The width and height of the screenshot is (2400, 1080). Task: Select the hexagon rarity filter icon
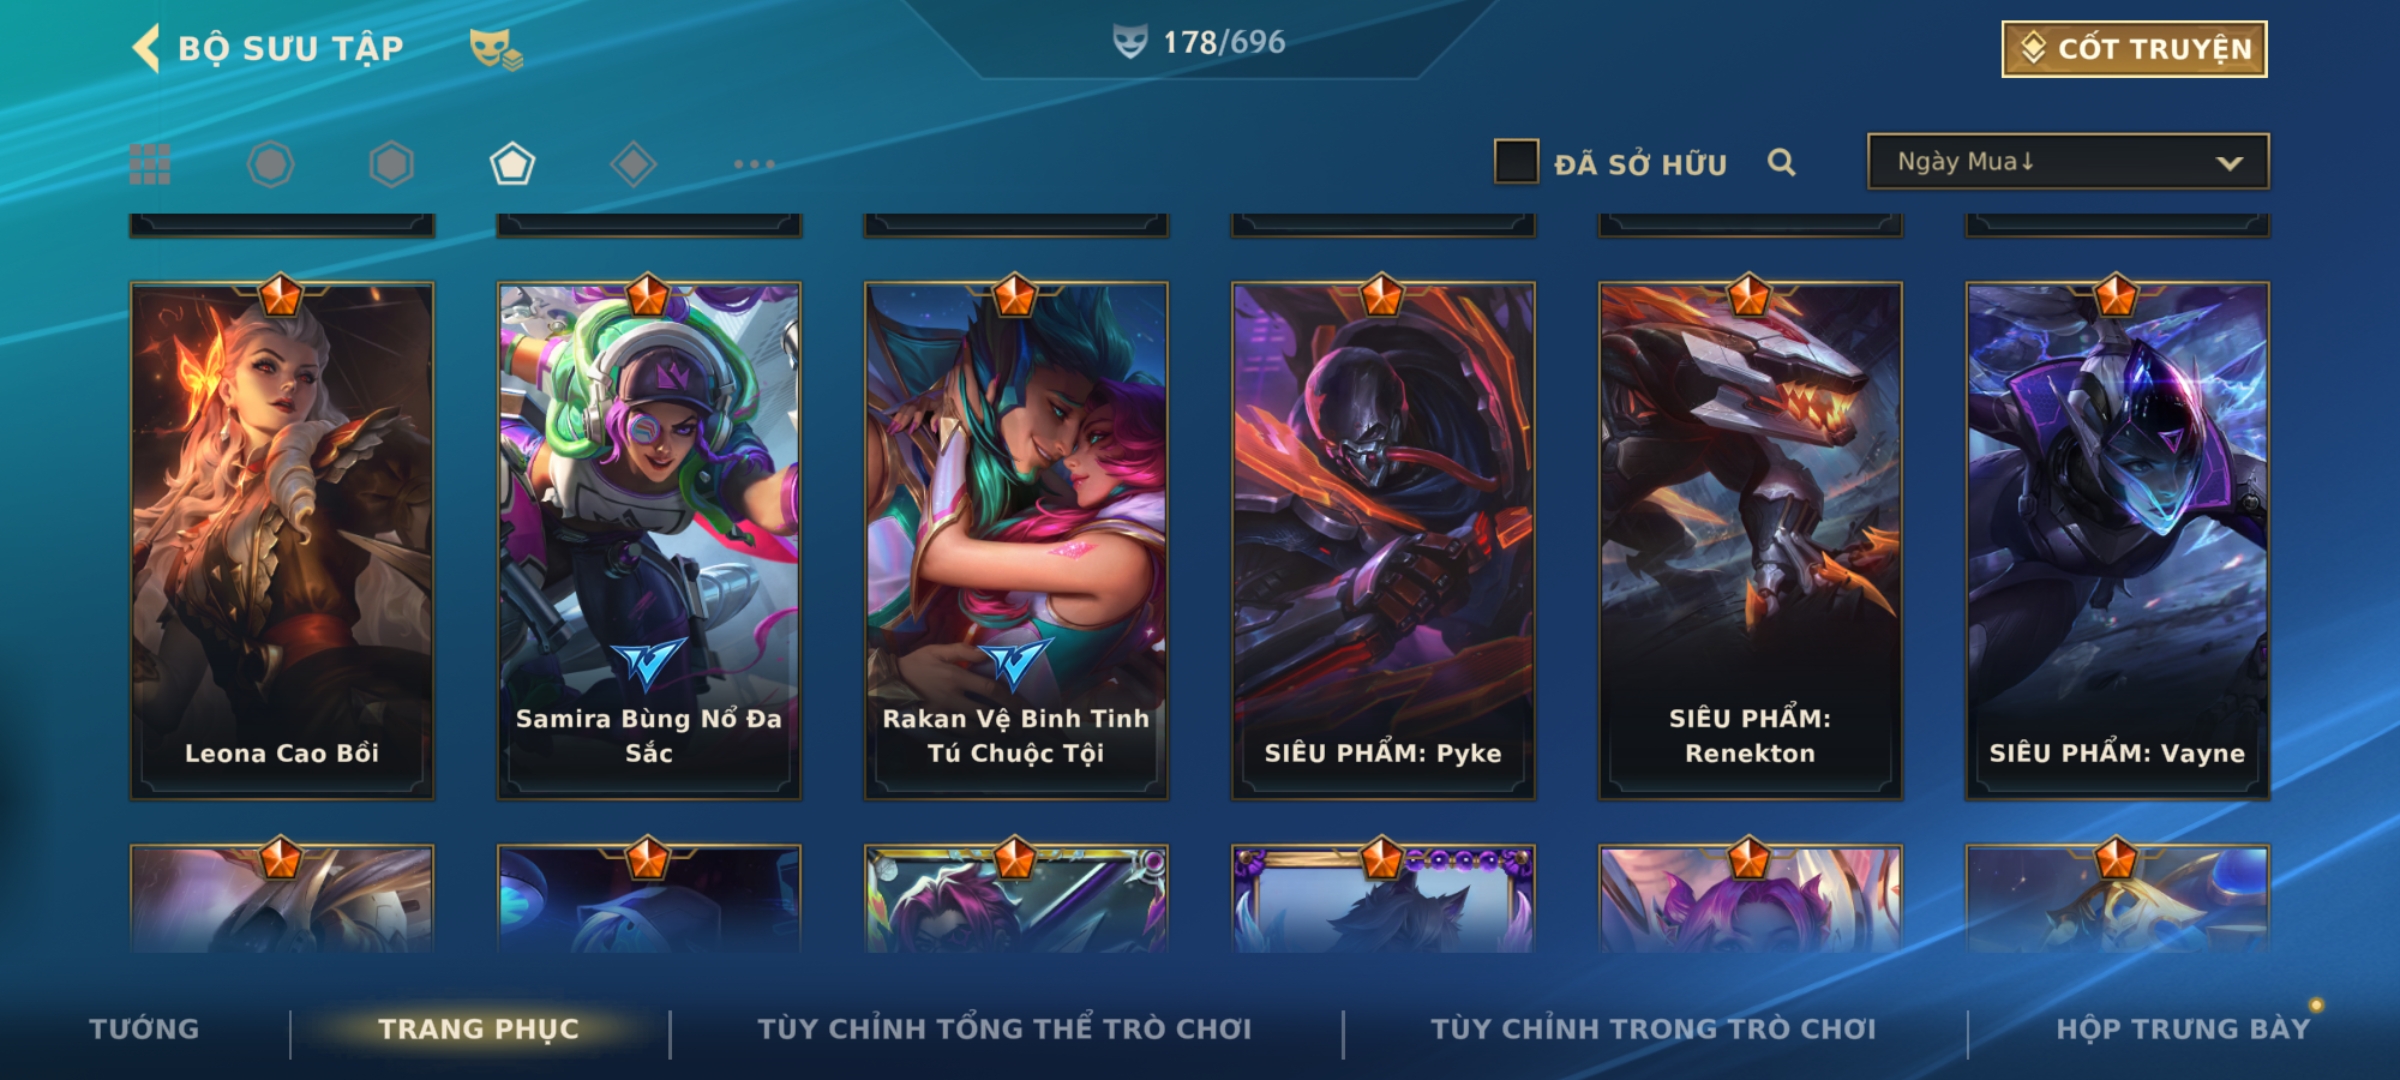(x=391, y=164)
